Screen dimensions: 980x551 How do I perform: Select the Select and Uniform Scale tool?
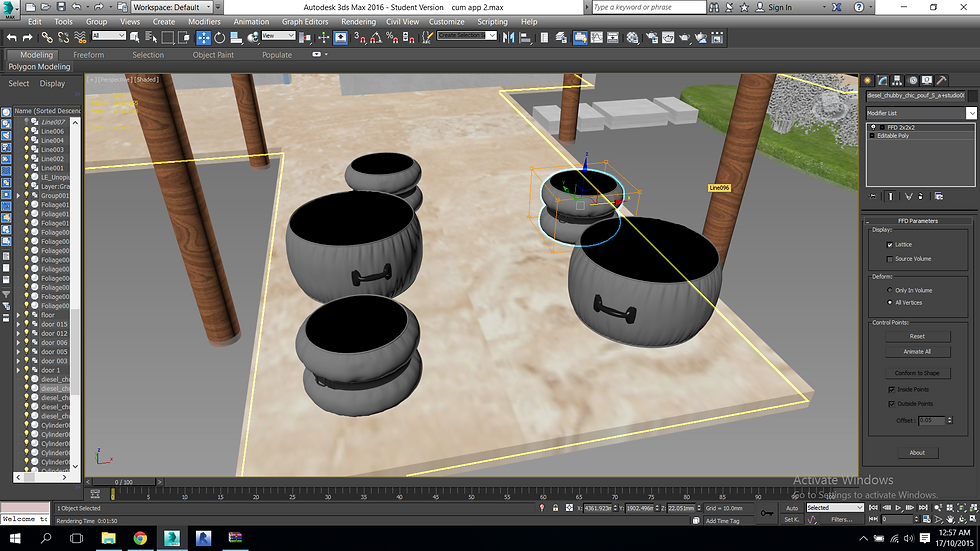236,38
